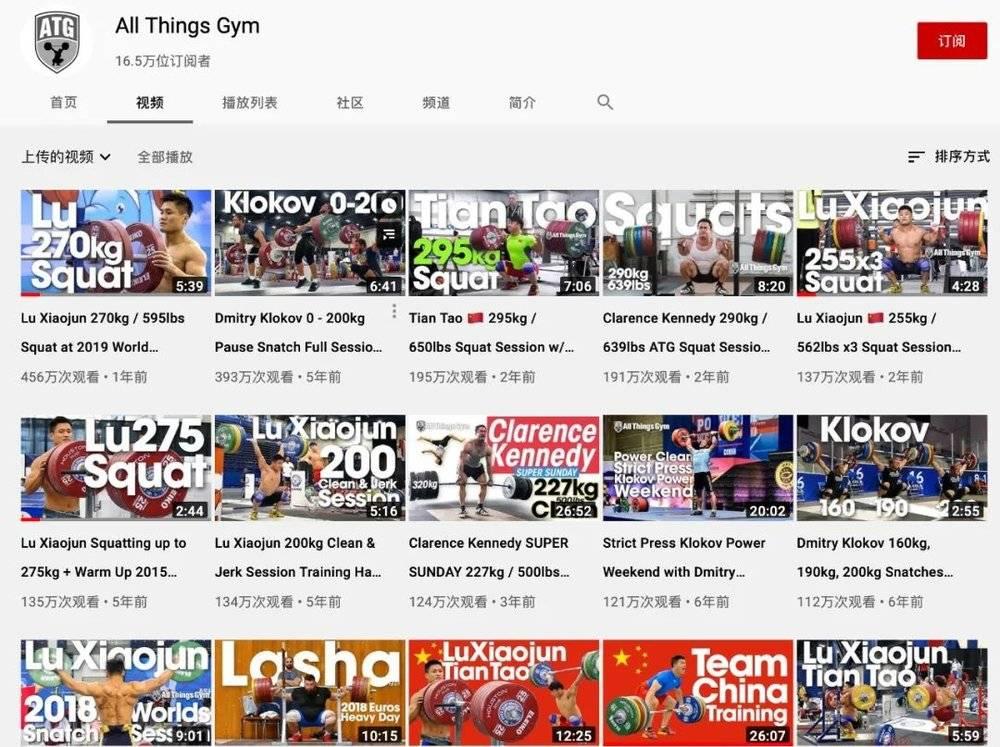Click add to queue icon on Klokov thumbnail

388,235
